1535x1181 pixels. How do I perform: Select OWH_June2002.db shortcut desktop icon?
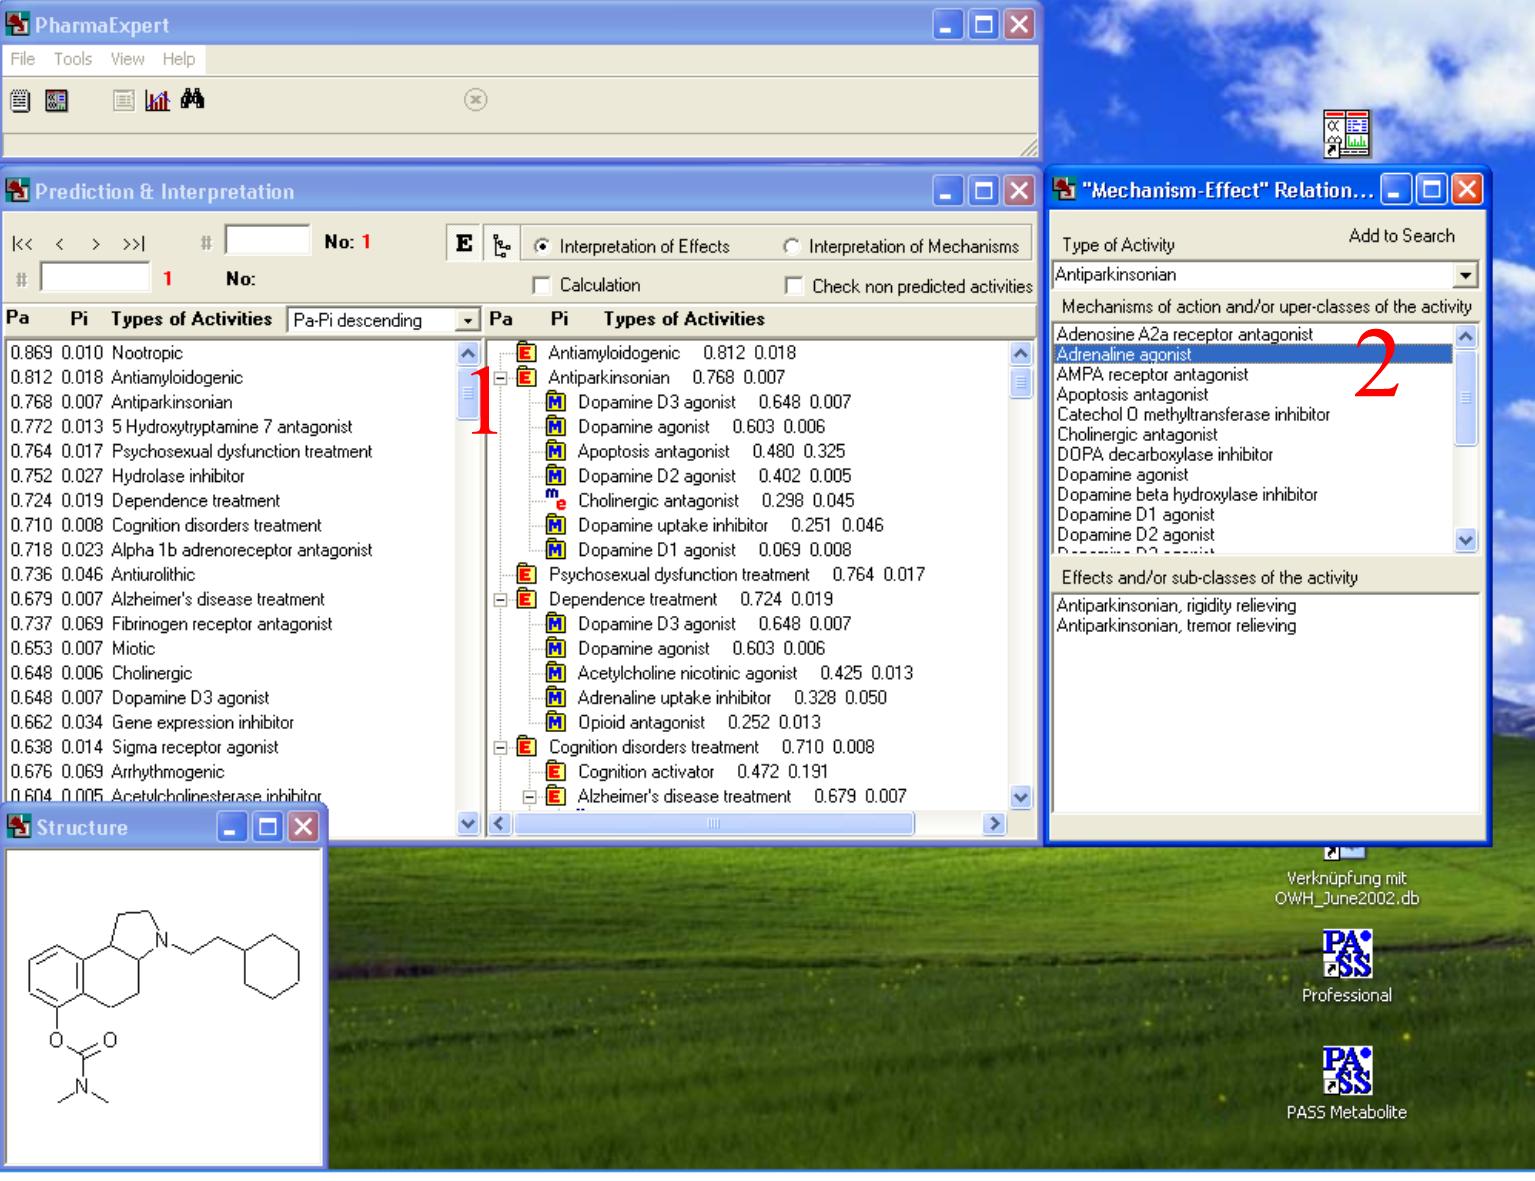click(1347, 878)
